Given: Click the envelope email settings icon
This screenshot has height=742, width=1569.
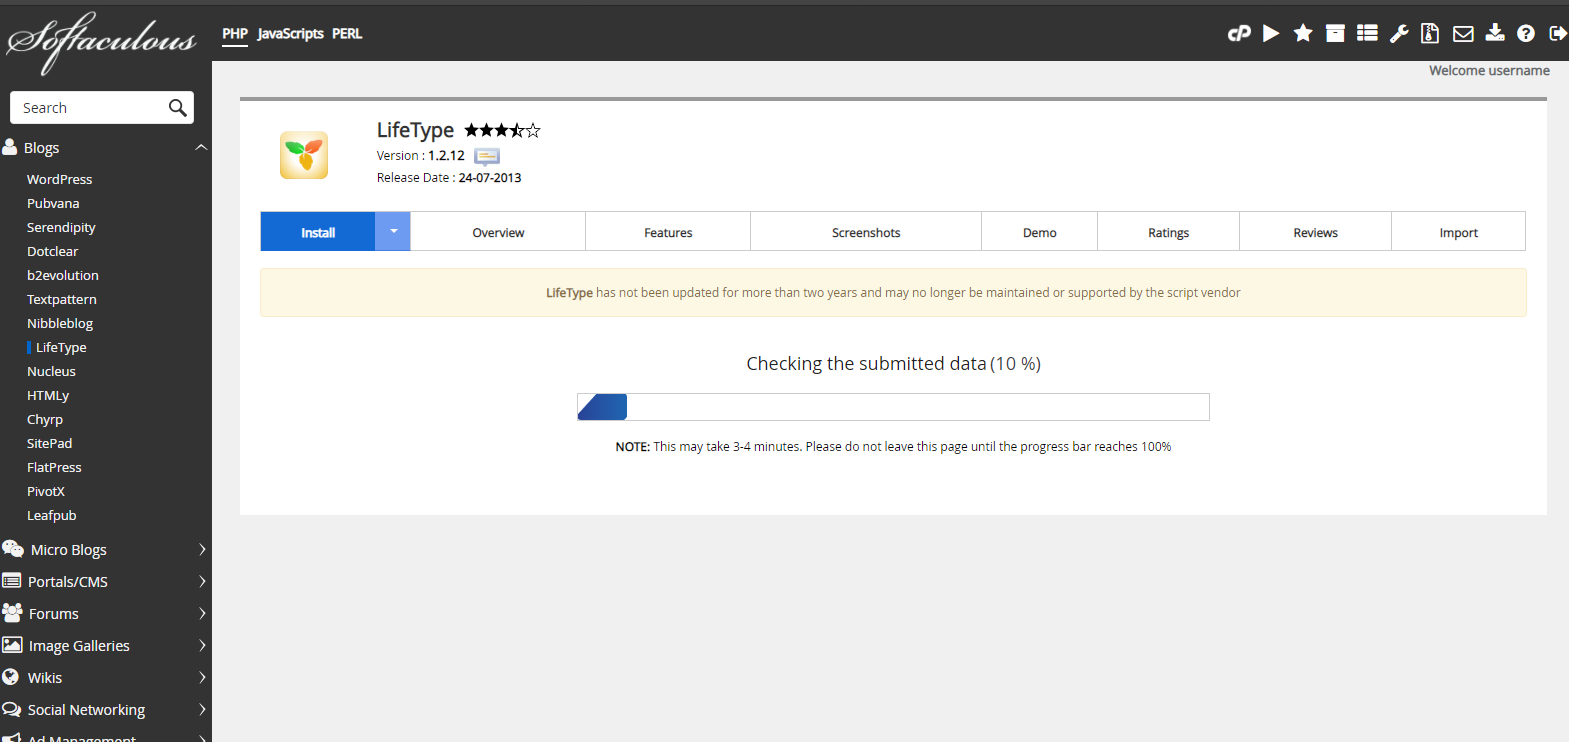Looking at the screenshot, I should [x=1463, y=33].
